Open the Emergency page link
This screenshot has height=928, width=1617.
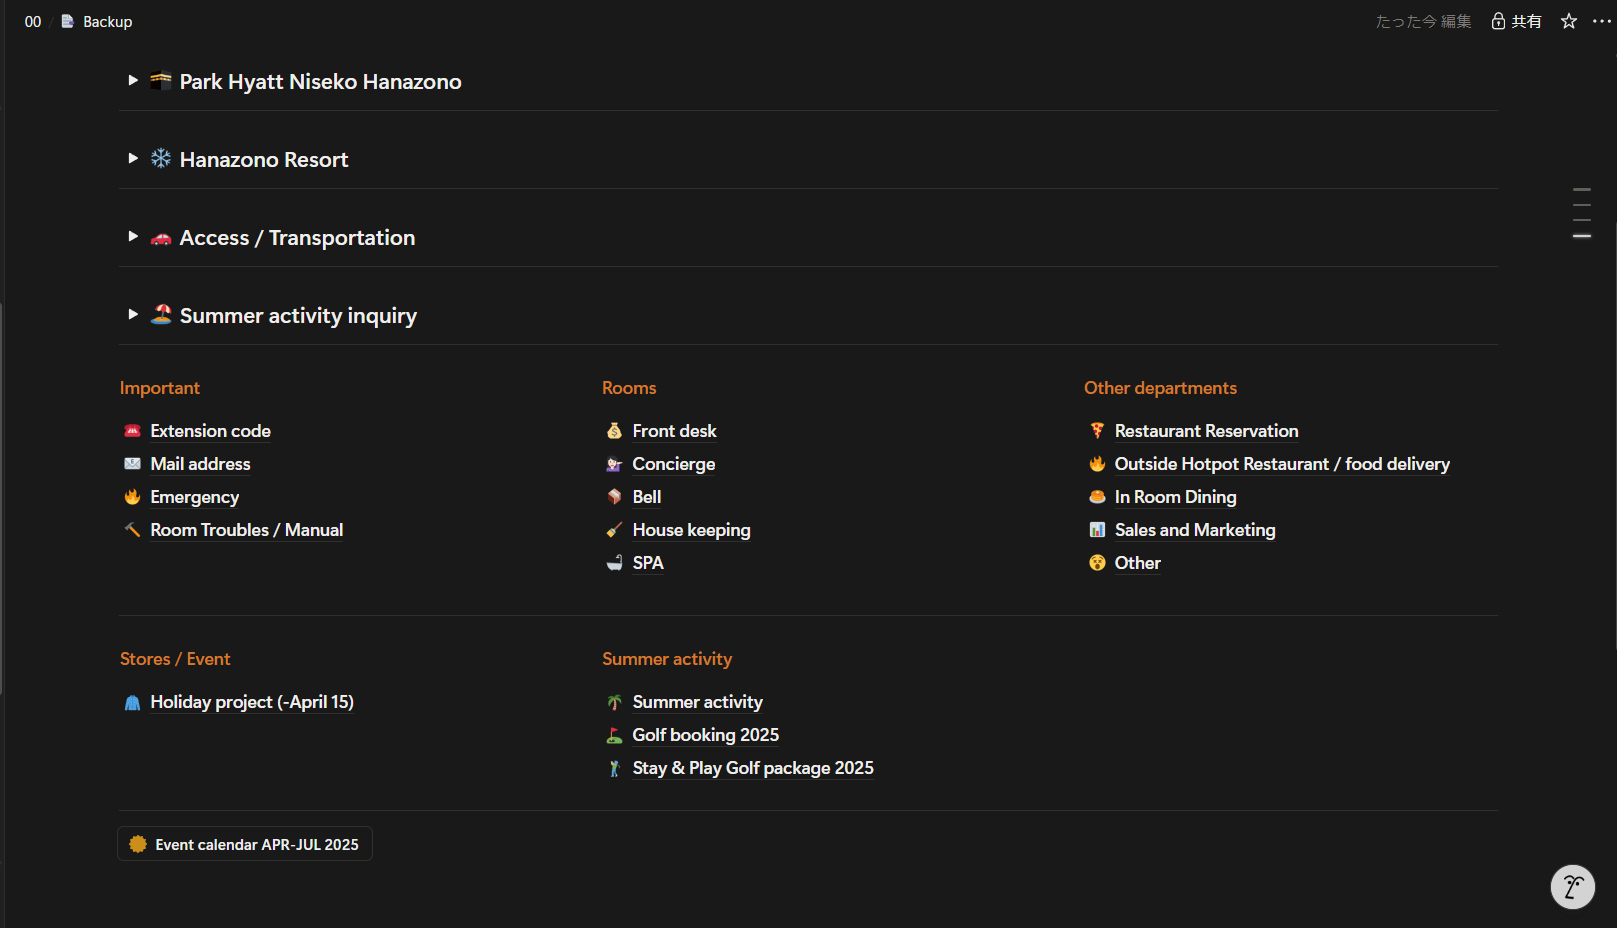pos(194,497)
